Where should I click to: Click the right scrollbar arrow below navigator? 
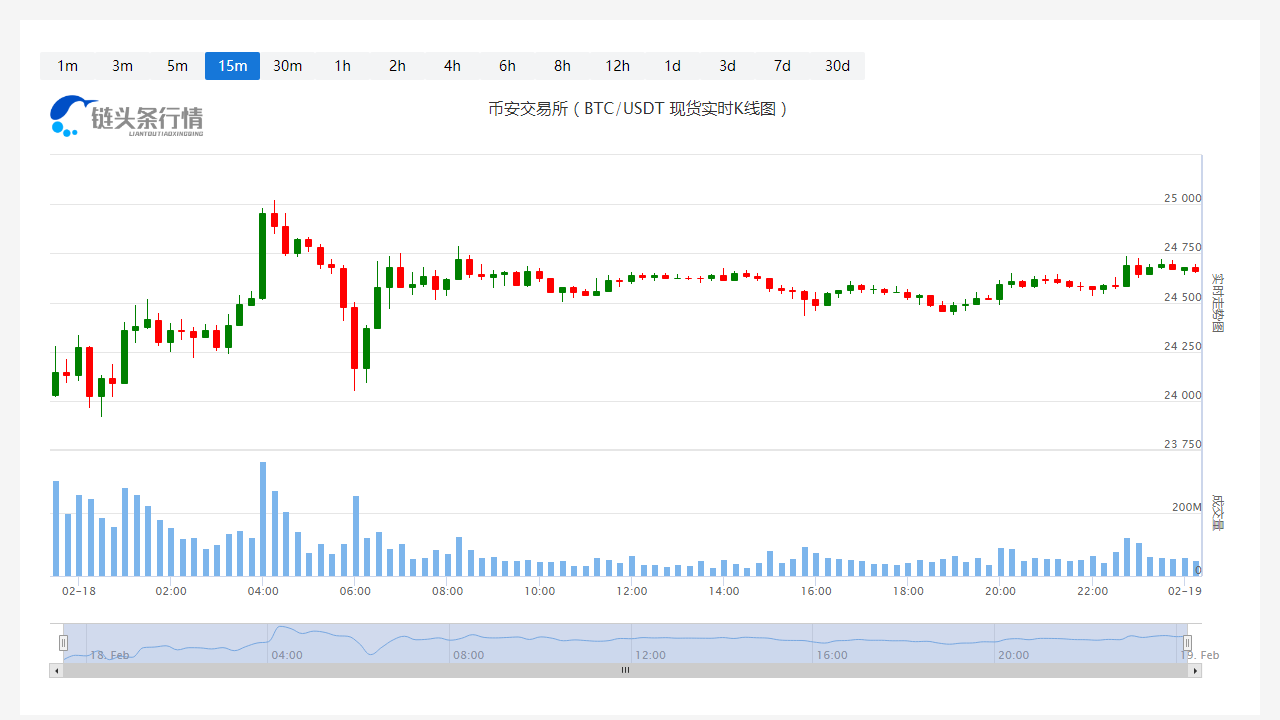pos(1193,670)
